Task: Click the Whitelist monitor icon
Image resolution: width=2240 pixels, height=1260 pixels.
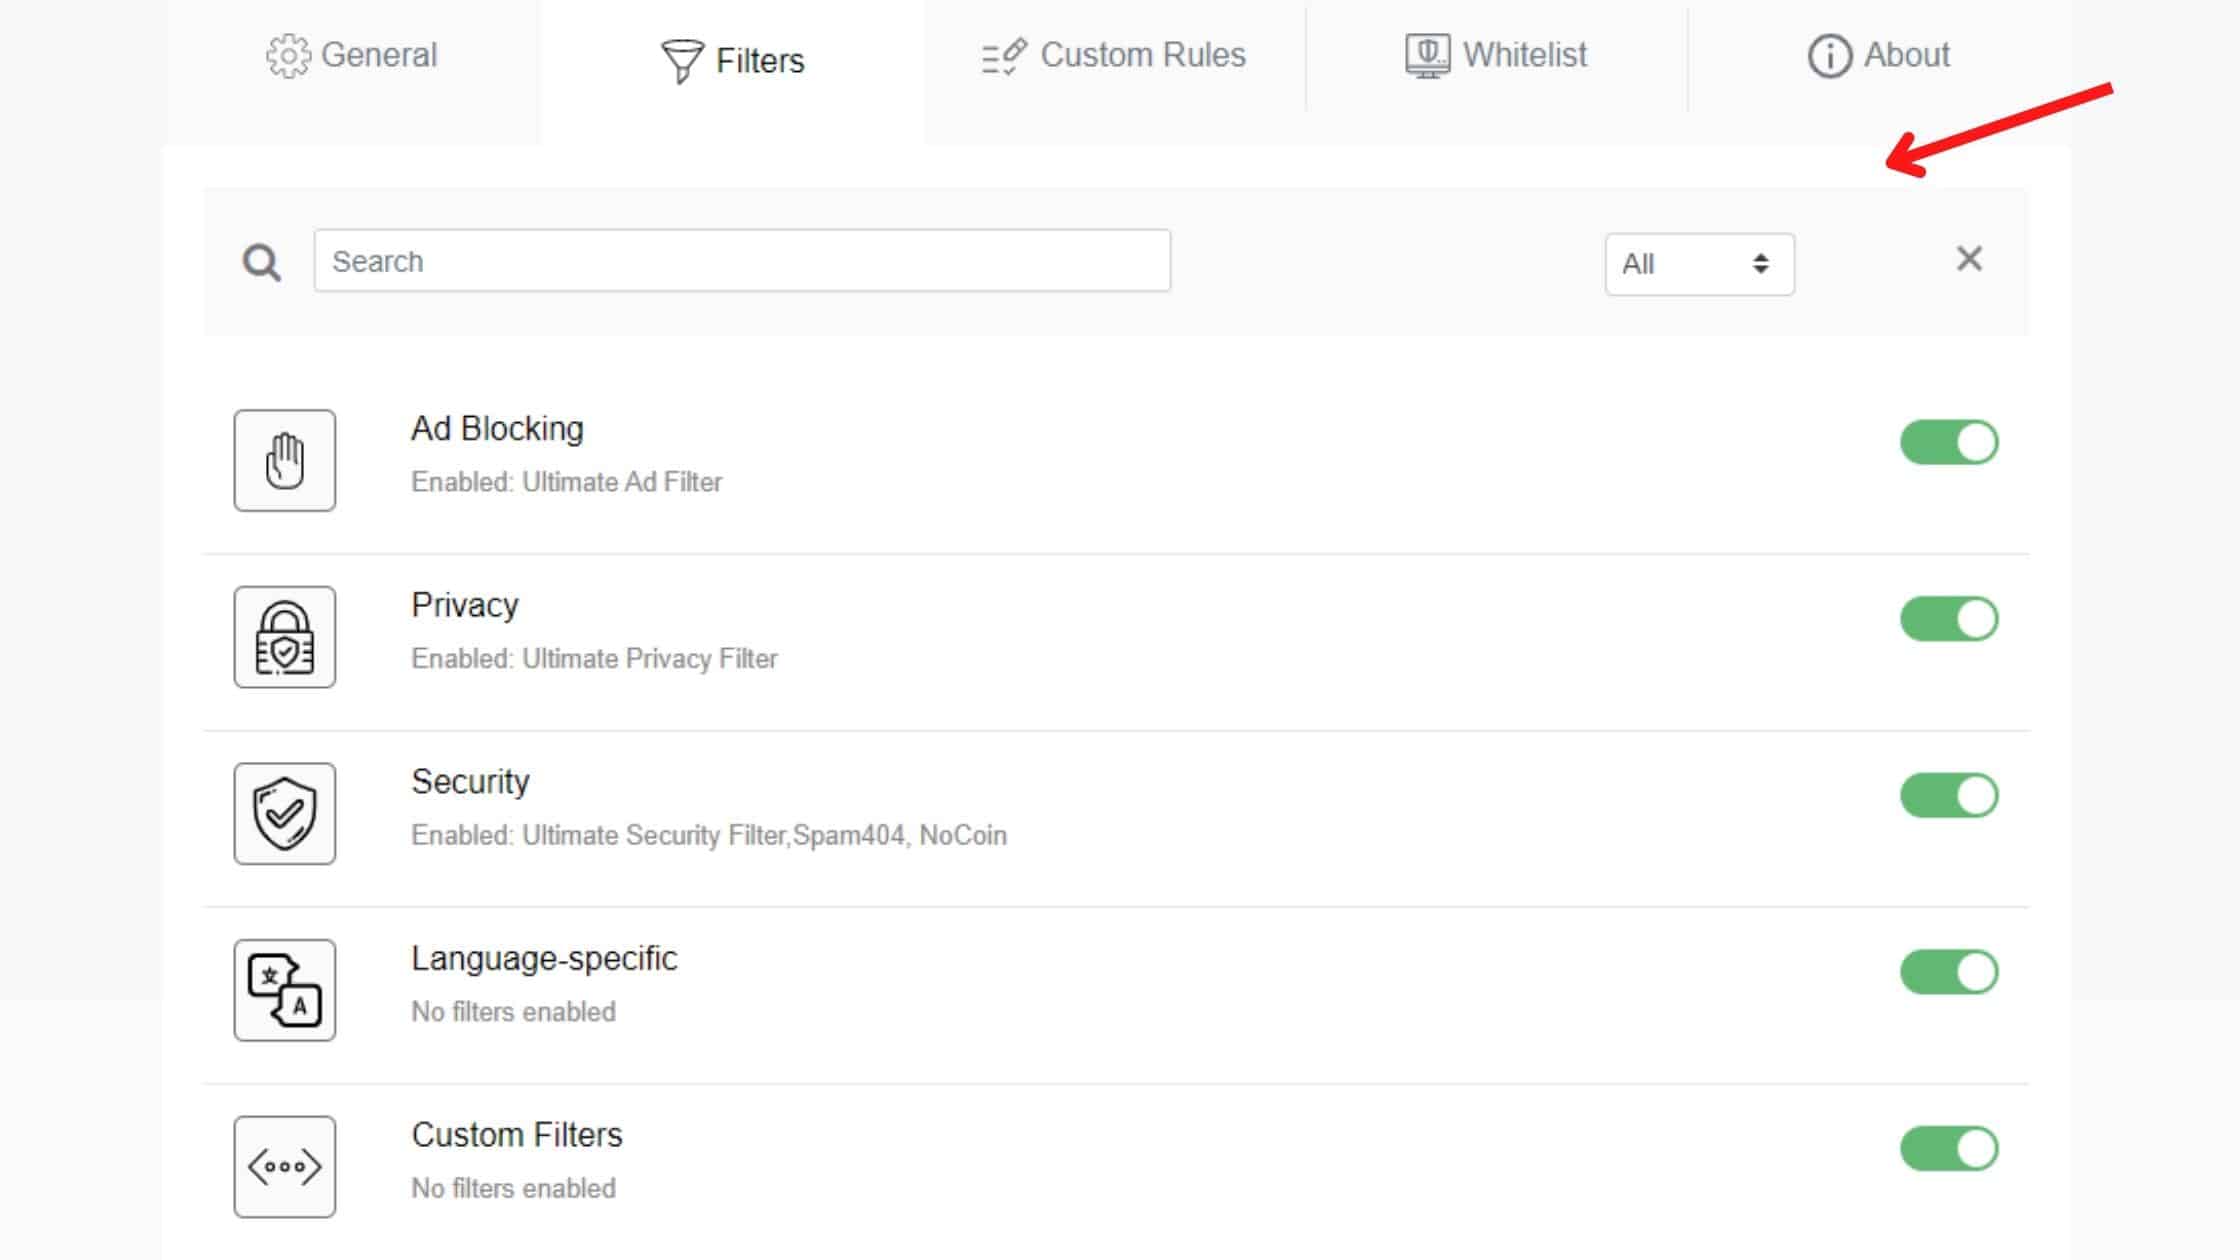Action: pos(1427,55)
